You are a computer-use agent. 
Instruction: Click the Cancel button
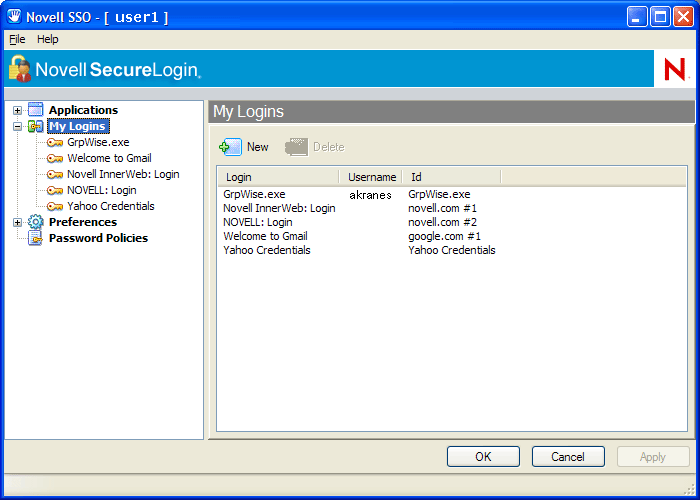[x=568, y=457]
